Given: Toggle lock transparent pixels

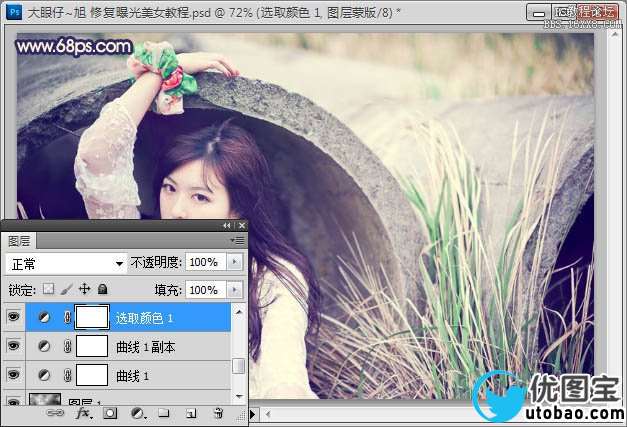Looking at the screenshot, I should pos(48,289).
